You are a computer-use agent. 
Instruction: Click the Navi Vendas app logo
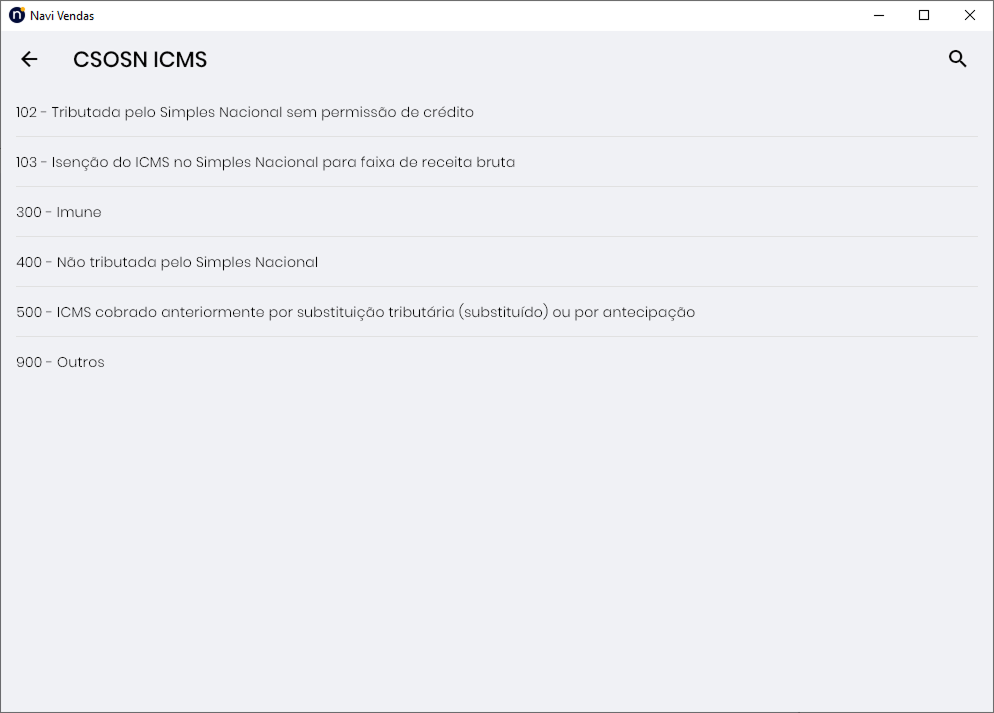(x=17, y=15)
